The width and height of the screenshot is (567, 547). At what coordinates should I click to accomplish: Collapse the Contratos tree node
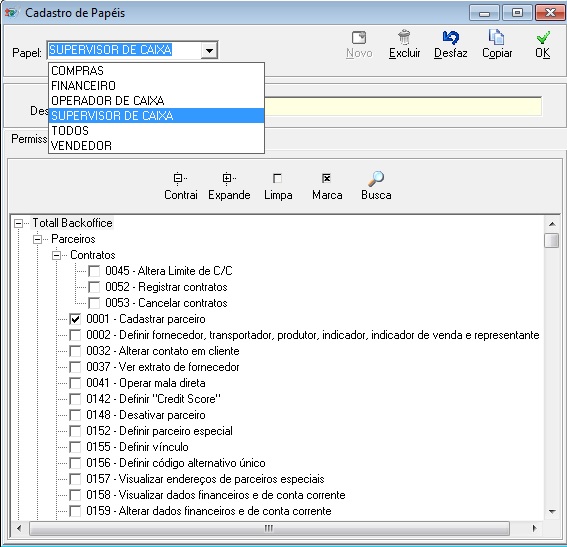pos(56,255)
